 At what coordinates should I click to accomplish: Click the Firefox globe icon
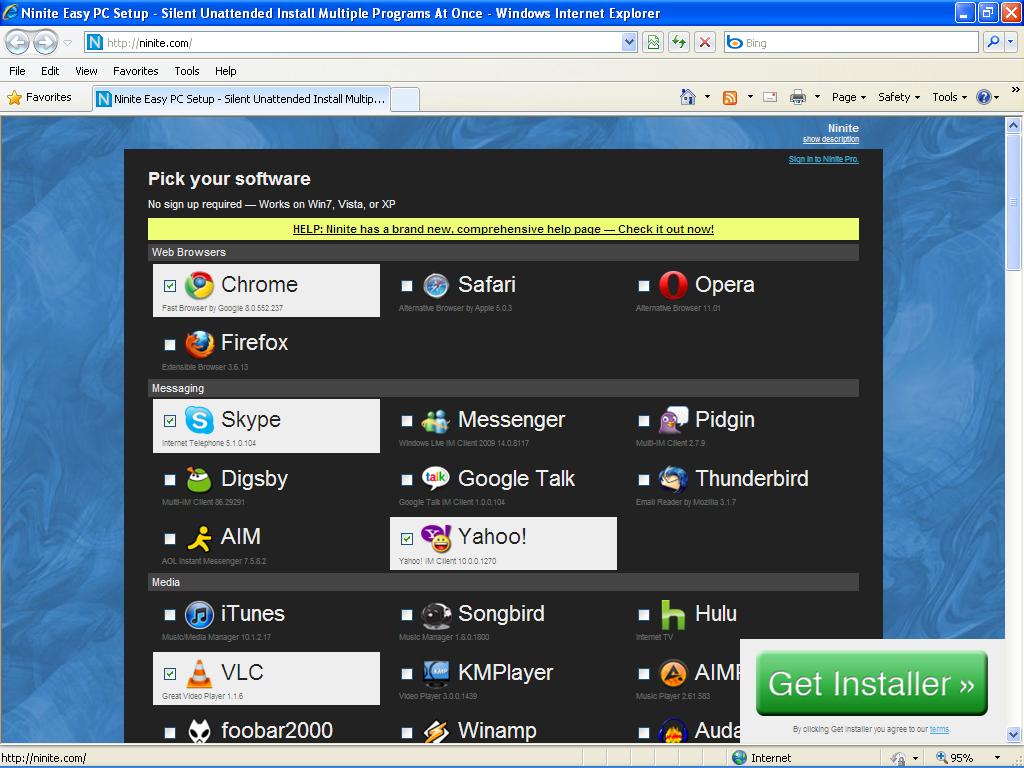199,344
